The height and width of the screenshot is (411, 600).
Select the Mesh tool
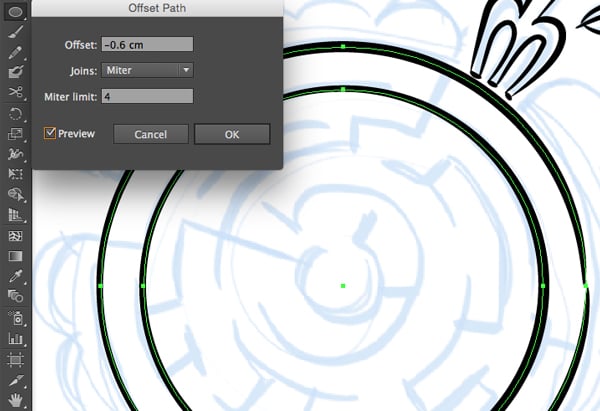(15, 236)
